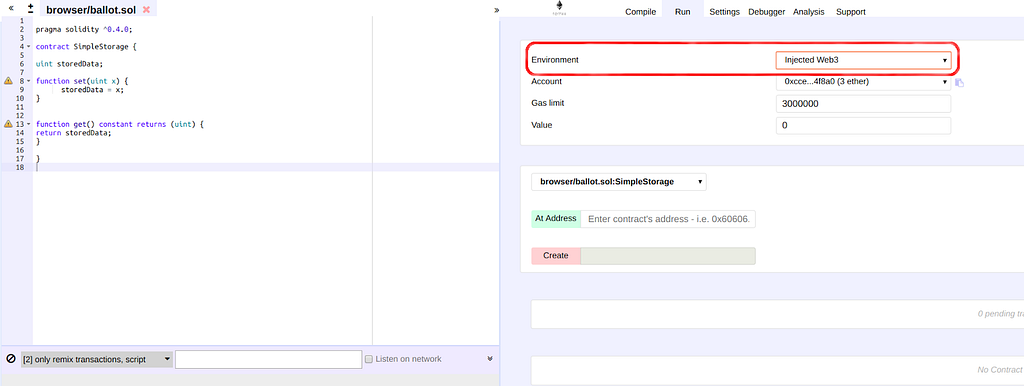Click the 'storedData = x;' code line
This screenshot has width=1024, height=386.
coord(93,89)
